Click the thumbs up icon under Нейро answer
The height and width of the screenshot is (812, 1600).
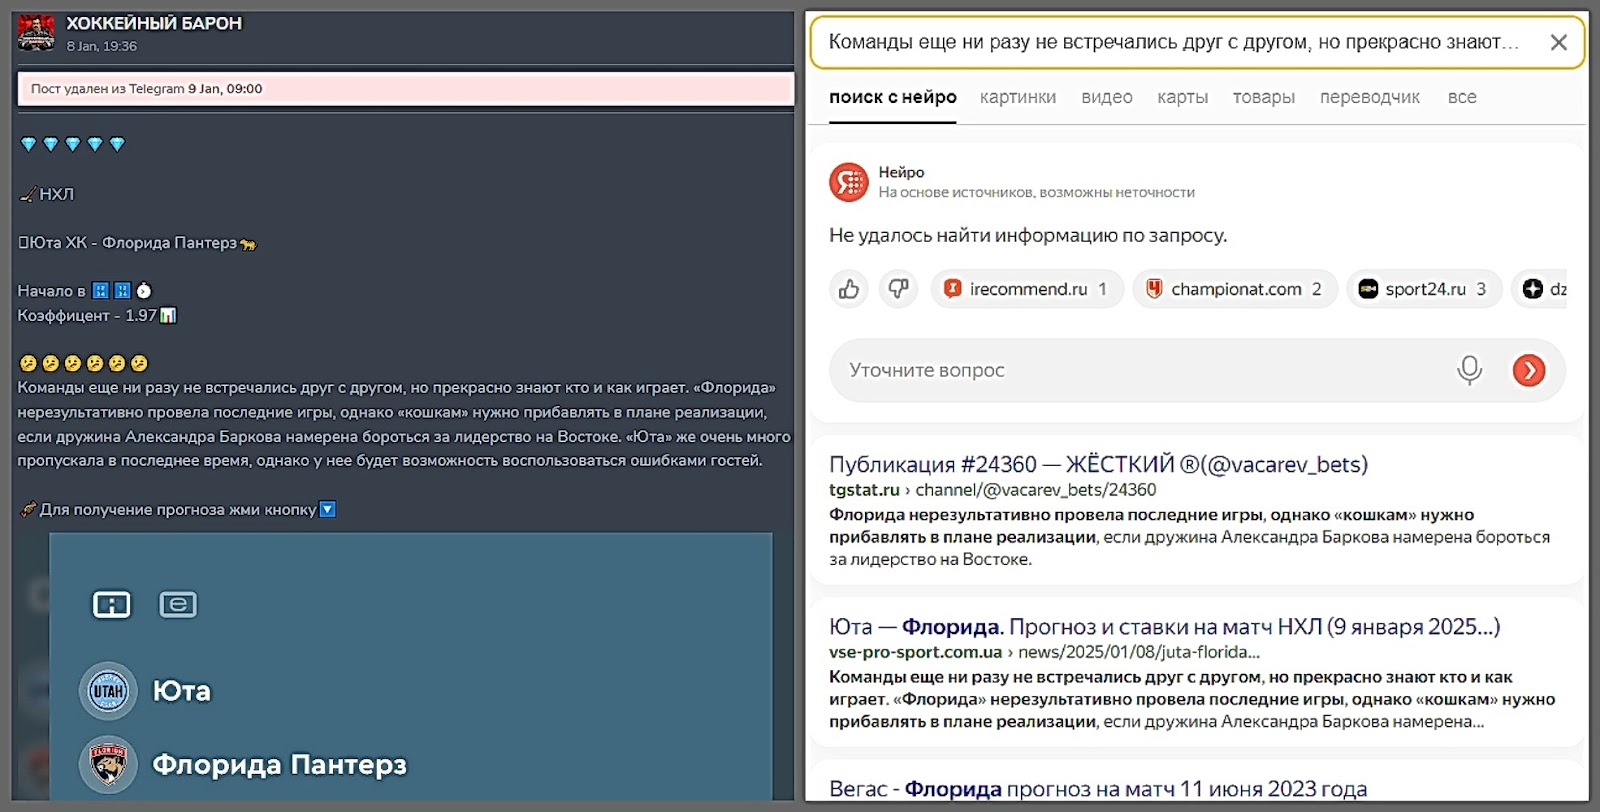pos(849,289)
